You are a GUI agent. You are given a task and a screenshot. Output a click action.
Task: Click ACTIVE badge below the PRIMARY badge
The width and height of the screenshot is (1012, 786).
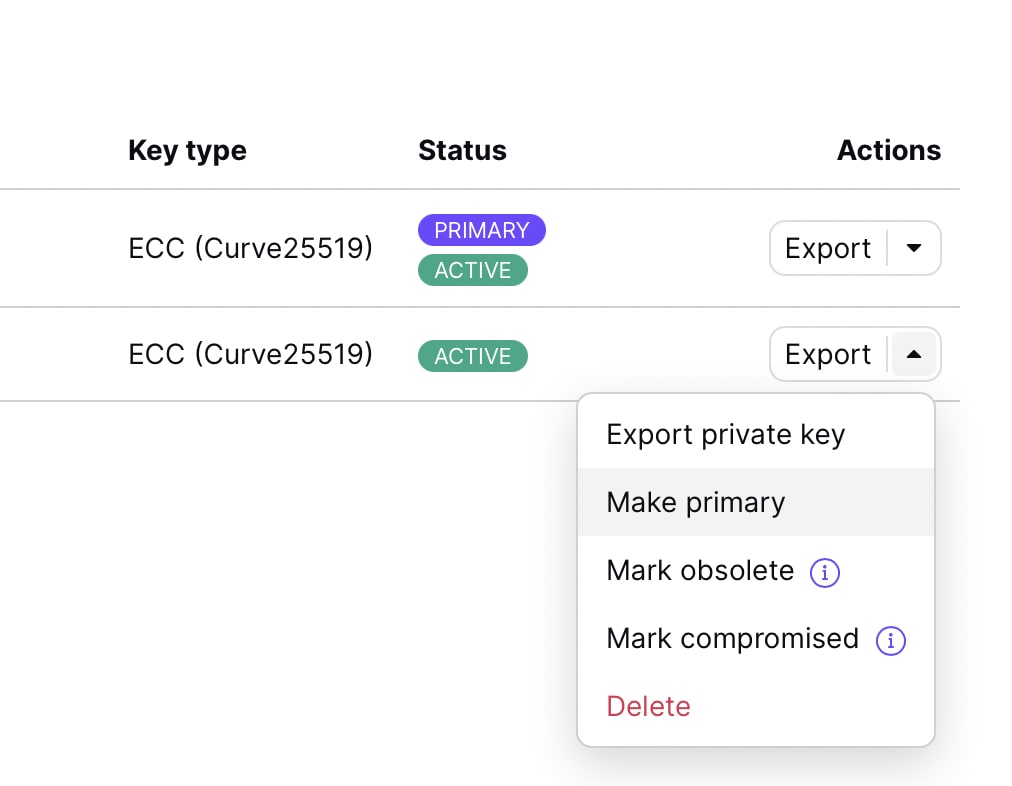[472, 270]
